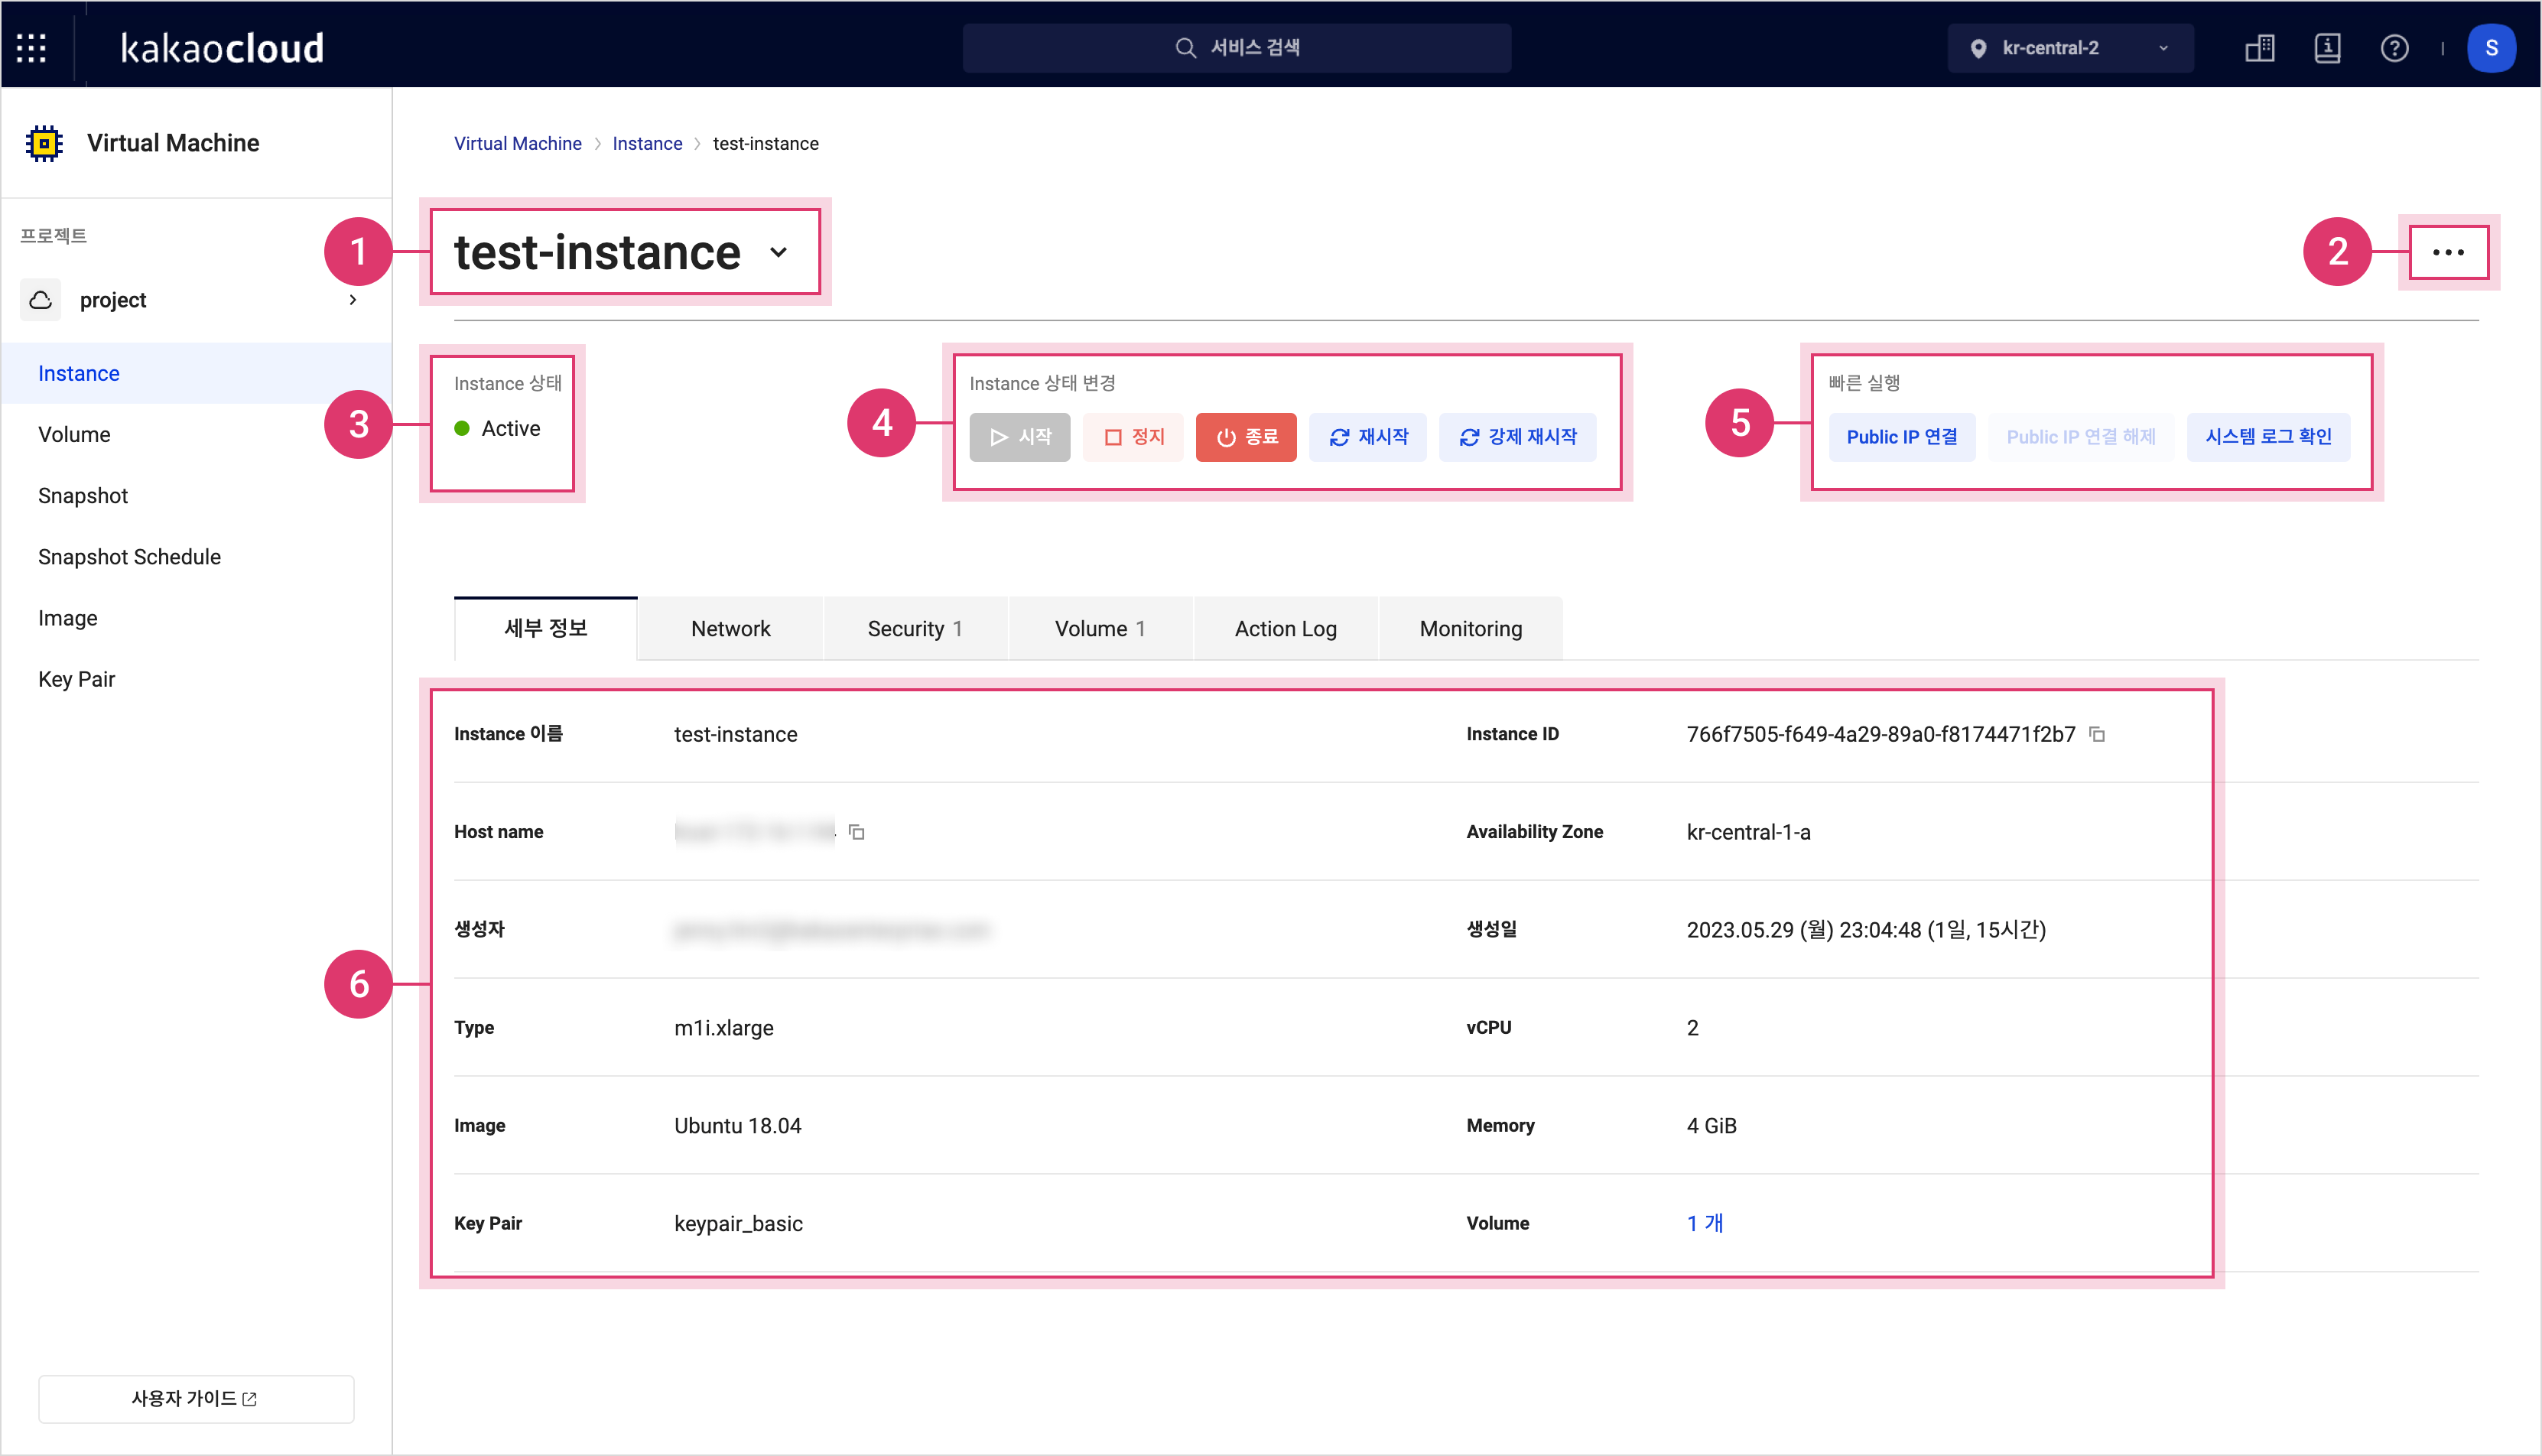Open the info document icon in header
Screen dimensions: 2542x1456
tap(2327, 48)
